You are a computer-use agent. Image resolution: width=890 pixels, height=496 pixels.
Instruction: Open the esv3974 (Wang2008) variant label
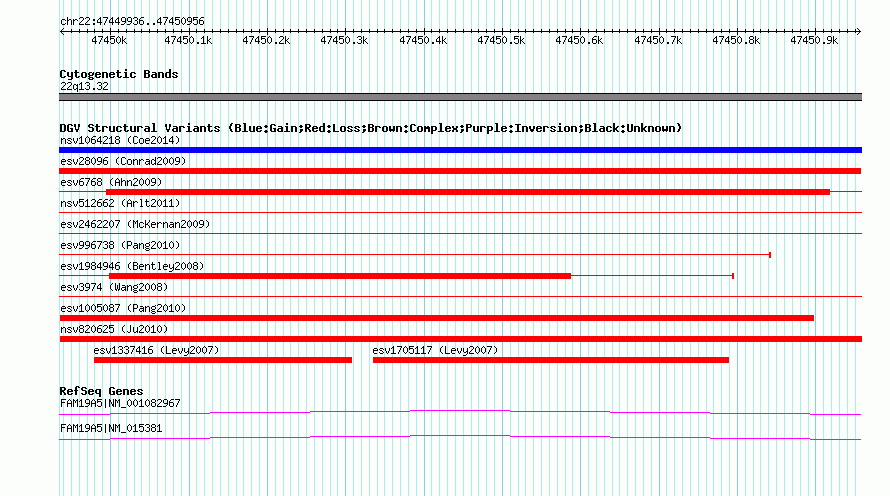pos(114,287)
